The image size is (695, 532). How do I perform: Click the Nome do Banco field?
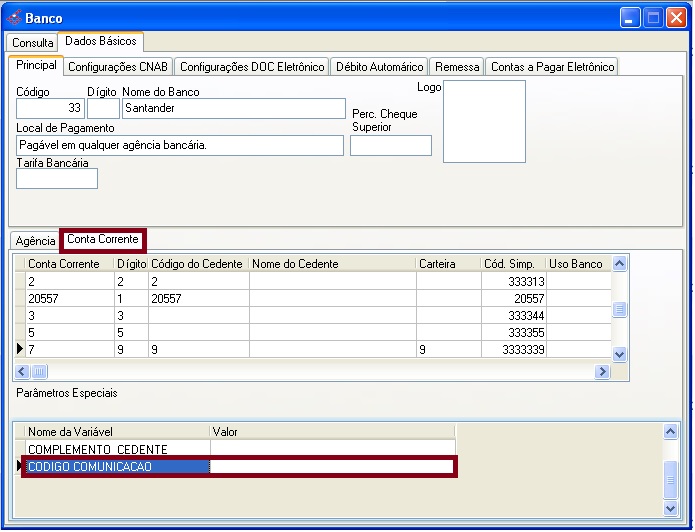click(232, 108)
